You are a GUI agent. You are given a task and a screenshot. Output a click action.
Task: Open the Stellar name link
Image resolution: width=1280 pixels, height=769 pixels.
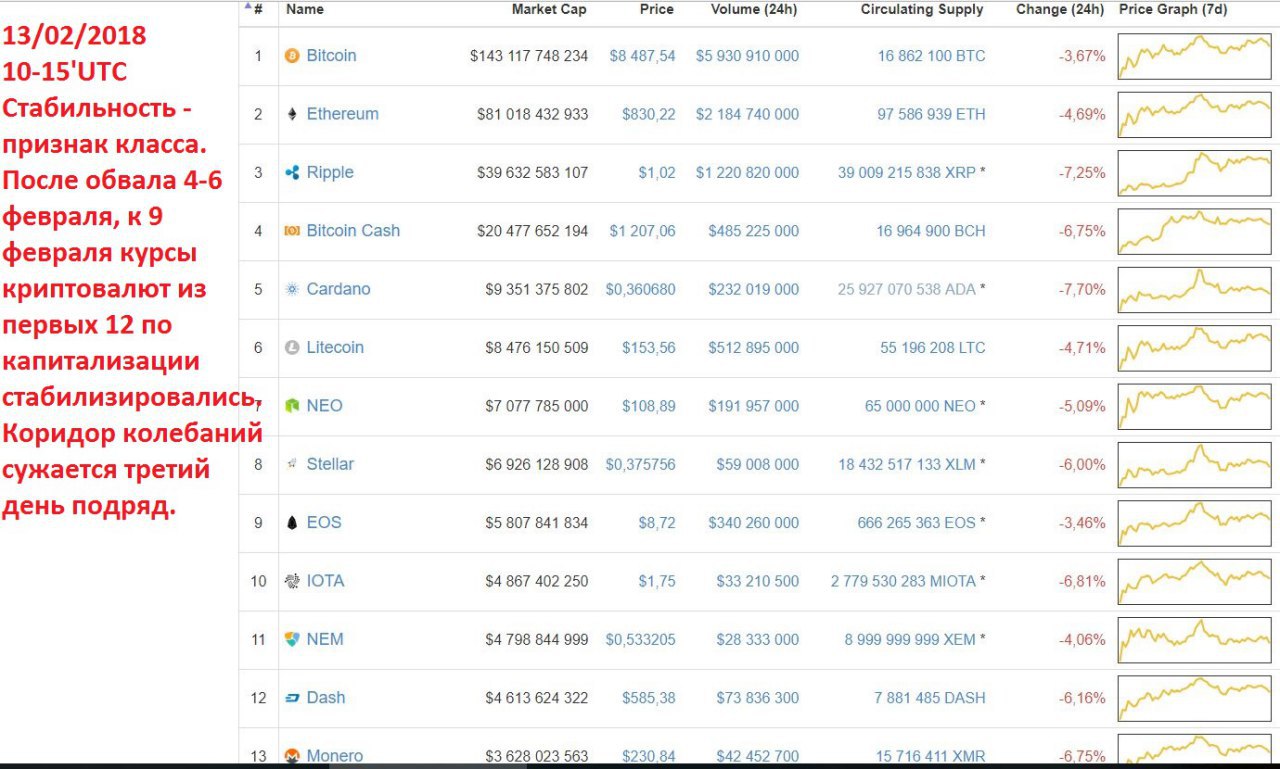tap(330, 464)
